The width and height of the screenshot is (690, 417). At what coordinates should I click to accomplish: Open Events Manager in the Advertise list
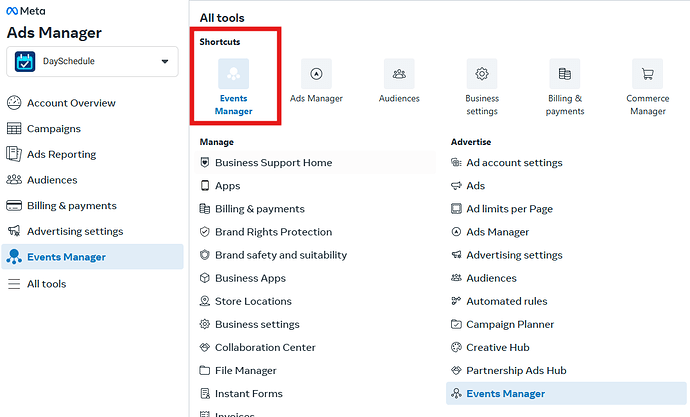tap(566, 394)
